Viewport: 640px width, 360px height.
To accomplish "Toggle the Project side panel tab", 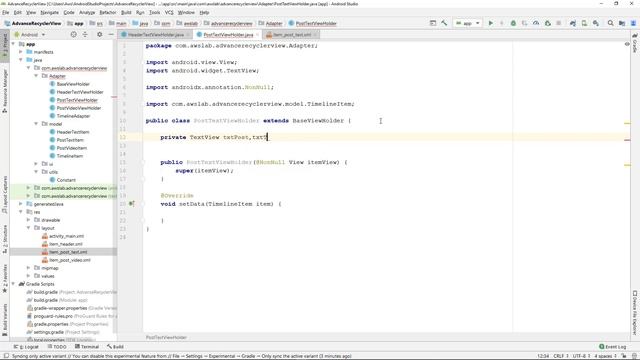I will (x=5, y=47).
